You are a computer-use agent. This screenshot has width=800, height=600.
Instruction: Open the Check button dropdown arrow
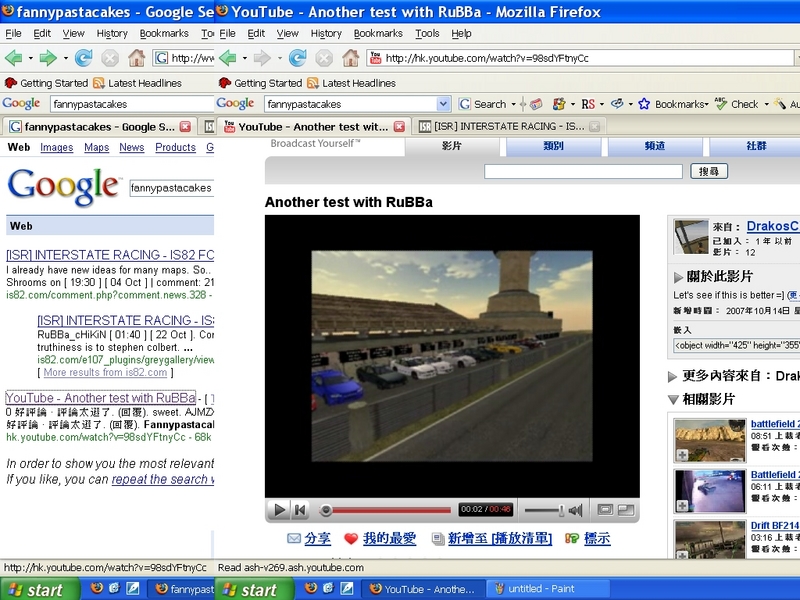[766, 104]
